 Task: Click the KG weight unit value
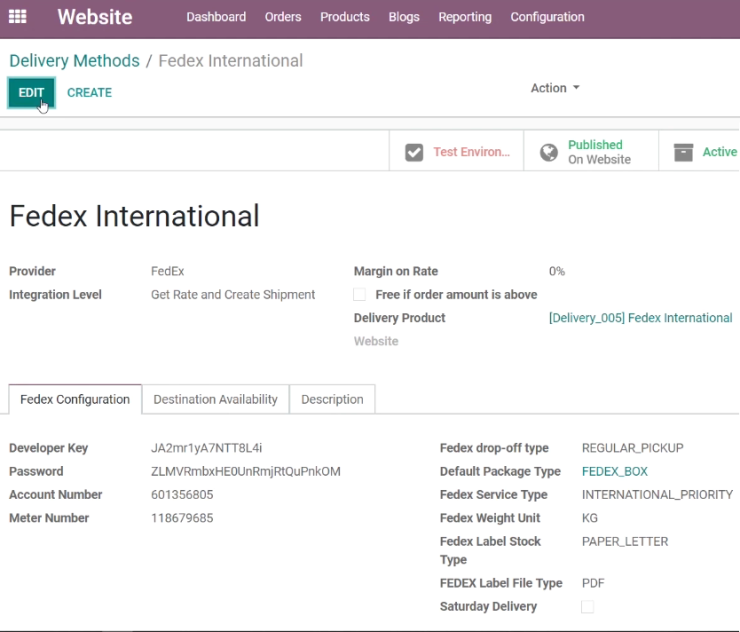(x=590, y=518)
